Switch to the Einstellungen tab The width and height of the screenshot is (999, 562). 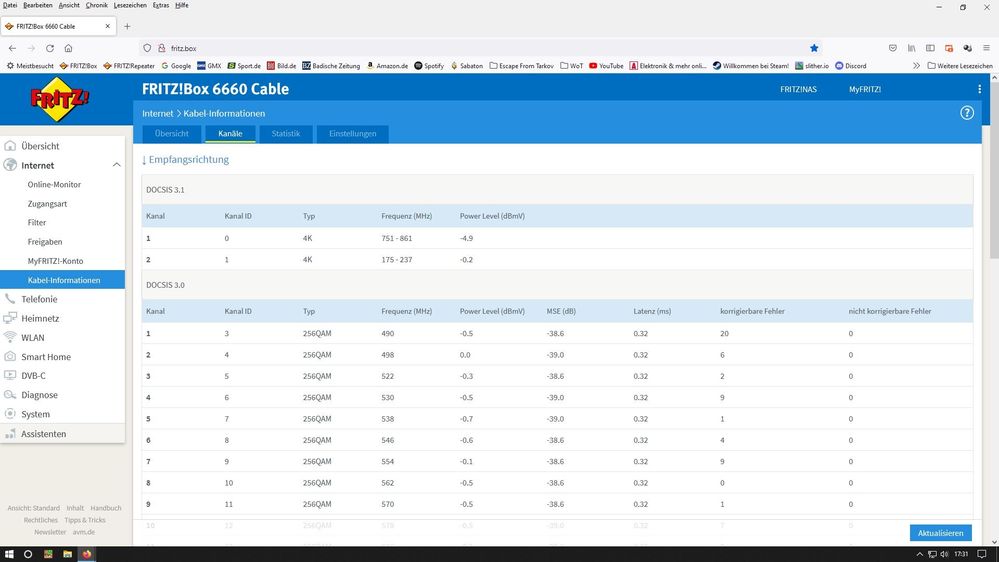352,134
